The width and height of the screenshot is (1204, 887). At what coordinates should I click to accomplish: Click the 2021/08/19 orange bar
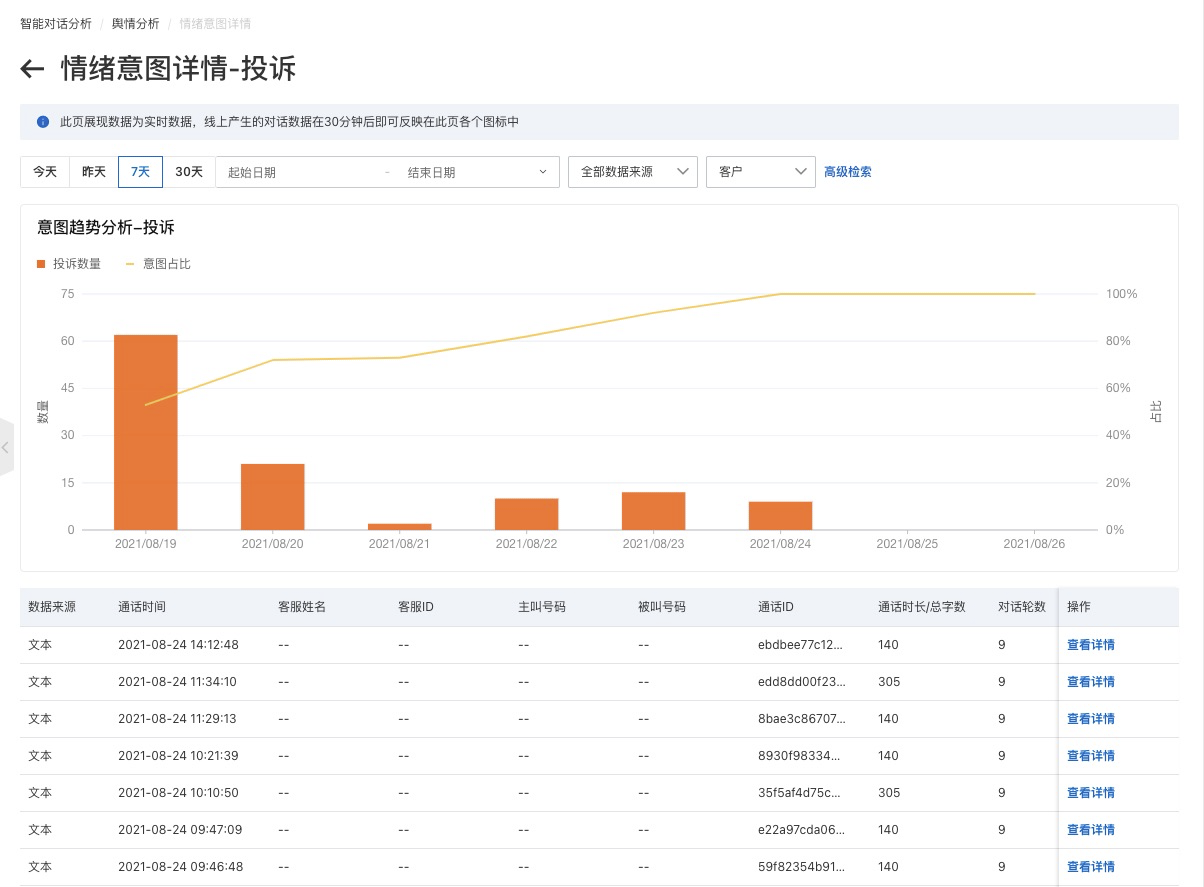(146, 432)
